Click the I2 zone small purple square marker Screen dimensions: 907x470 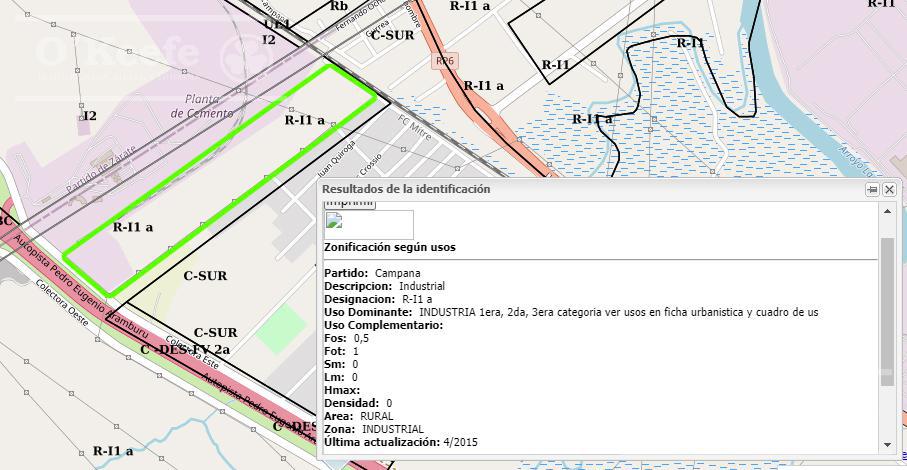[x=84, y=126]
